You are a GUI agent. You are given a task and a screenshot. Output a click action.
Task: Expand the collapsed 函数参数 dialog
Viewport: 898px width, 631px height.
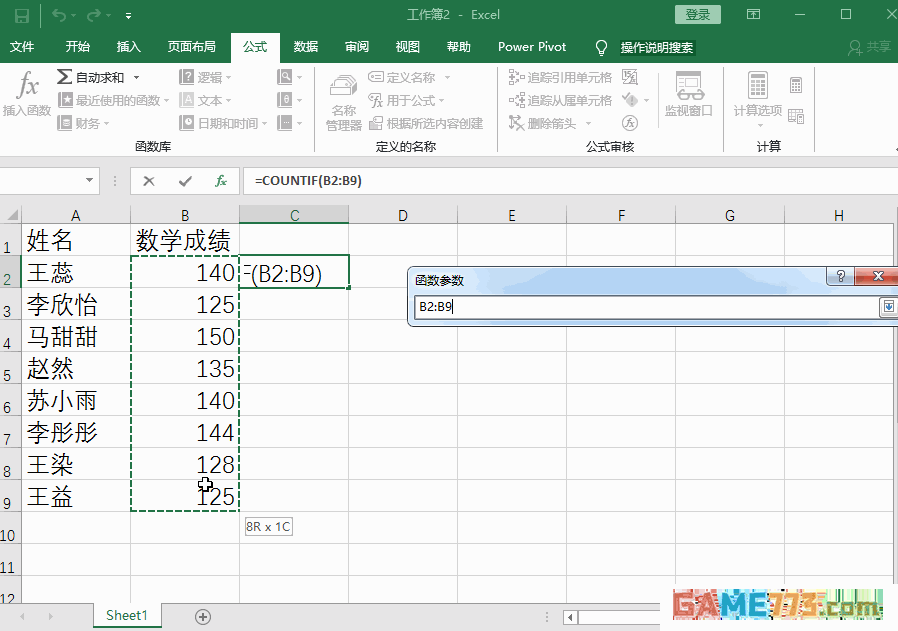pos(887,307)
